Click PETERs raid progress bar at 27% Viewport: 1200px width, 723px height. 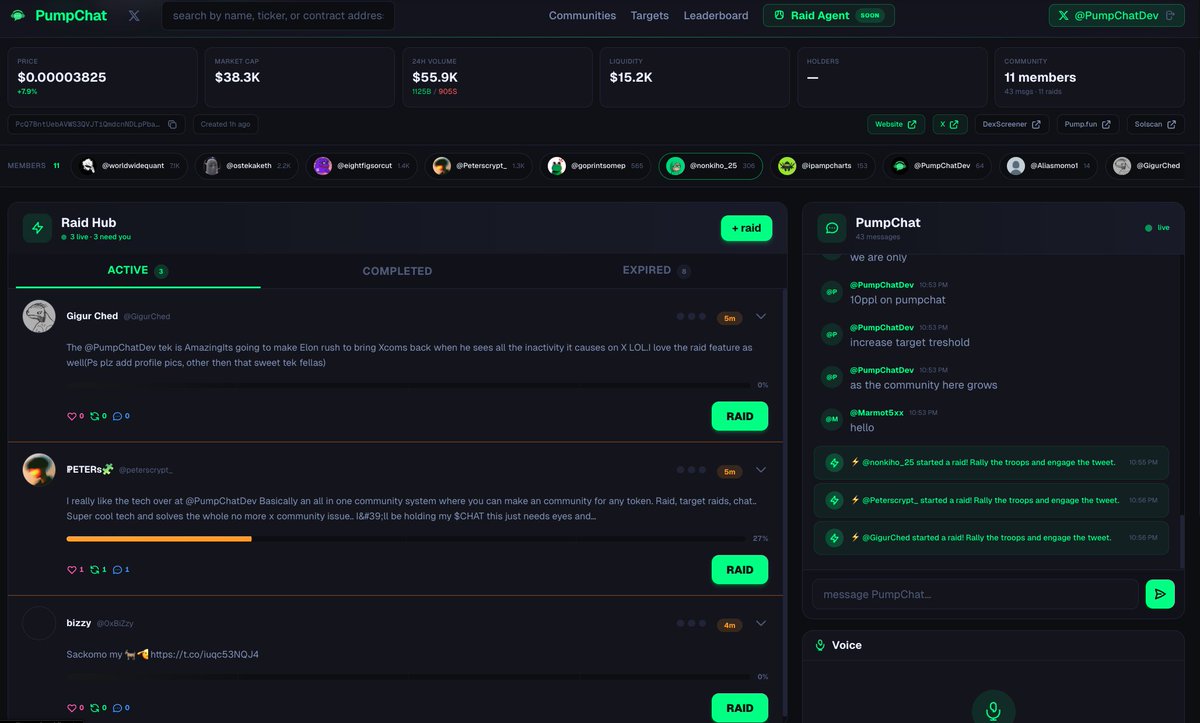[408, 538]
